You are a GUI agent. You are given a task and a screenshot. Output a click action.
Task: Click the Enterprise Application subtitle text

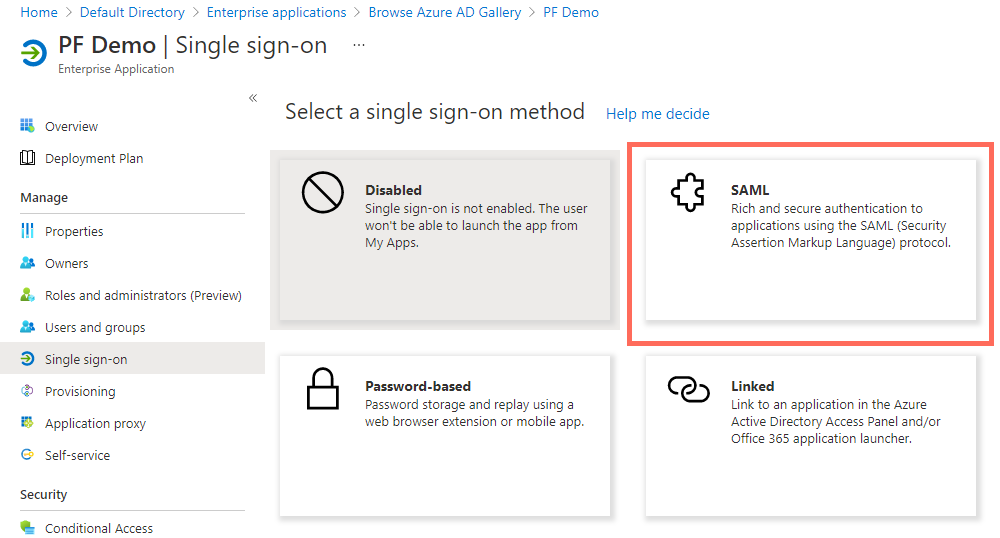116,69
